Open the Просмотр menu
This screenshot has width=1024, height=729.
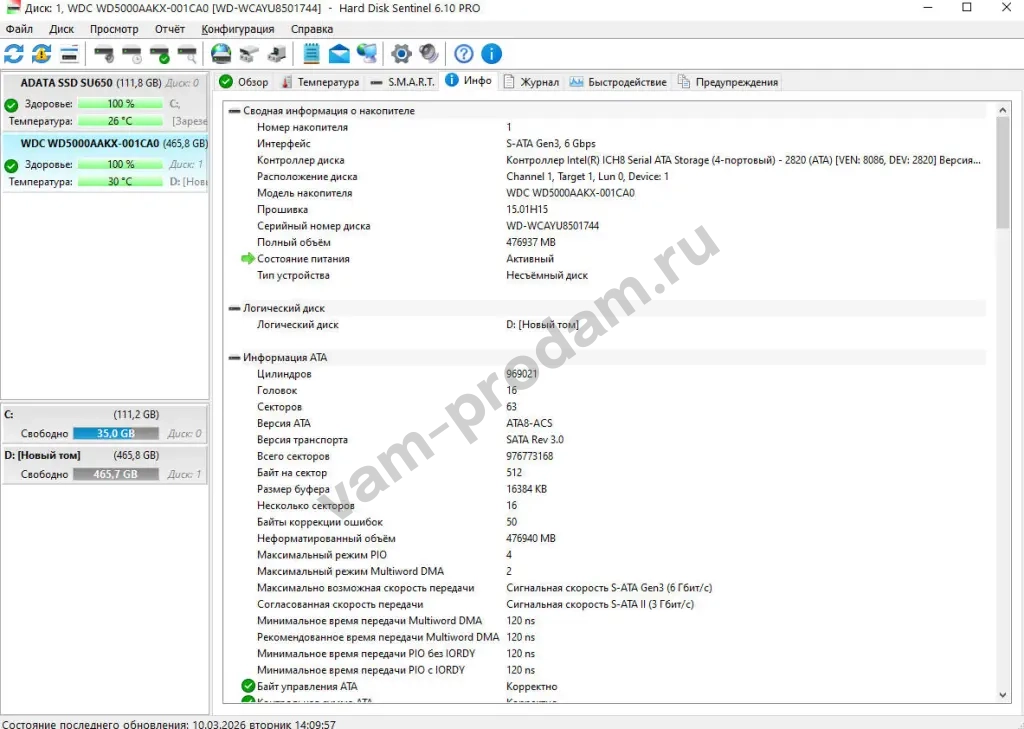114,29
